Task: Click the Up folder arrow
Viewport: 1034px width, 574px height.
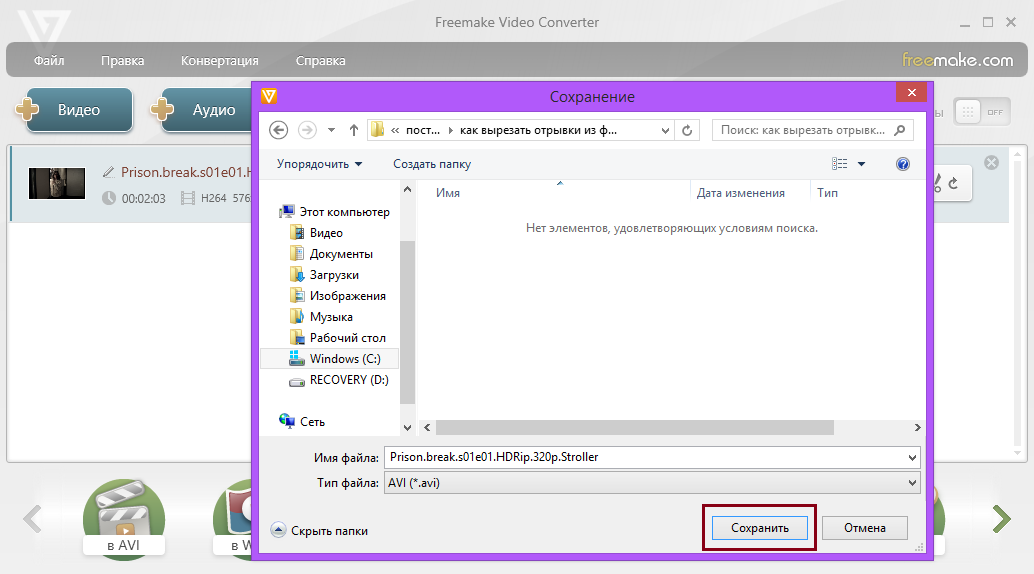Action: pyautogui.click(x=354, y=130)
